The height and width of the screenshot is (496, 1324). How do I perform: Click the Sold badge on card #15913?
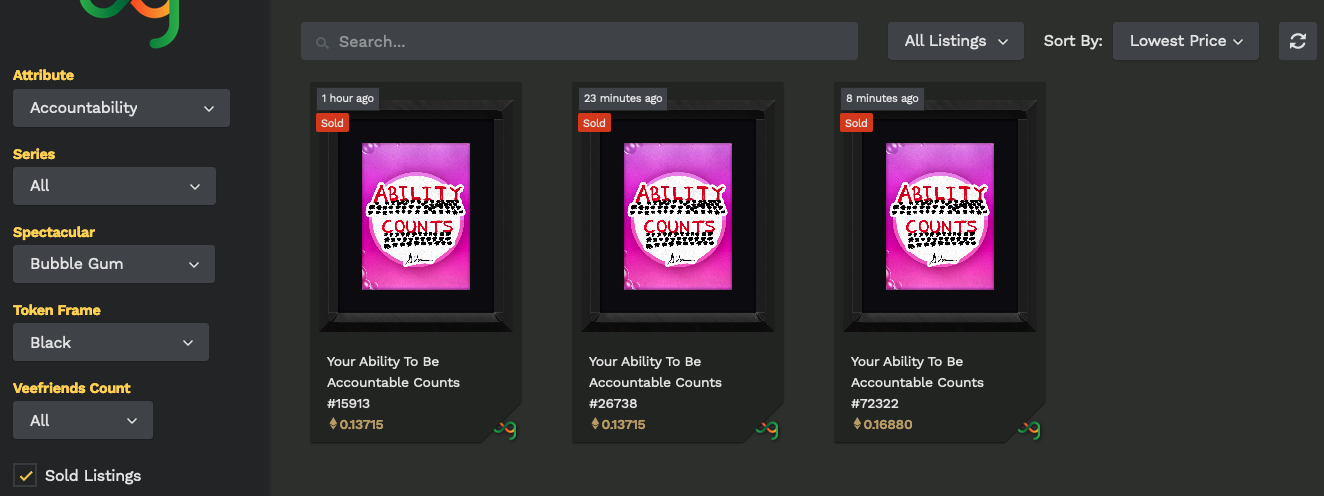pyautogui.click(x=333, y=123)
